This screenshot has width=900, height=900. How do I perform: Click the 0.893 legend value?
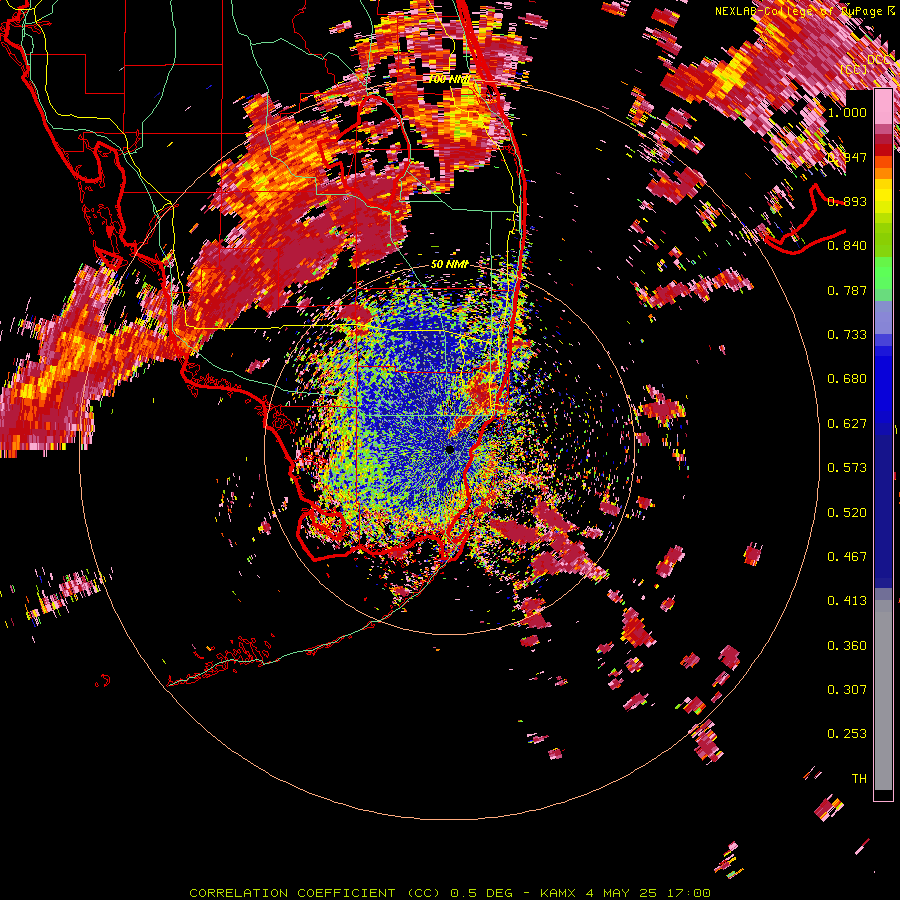[x=847, y=201]
